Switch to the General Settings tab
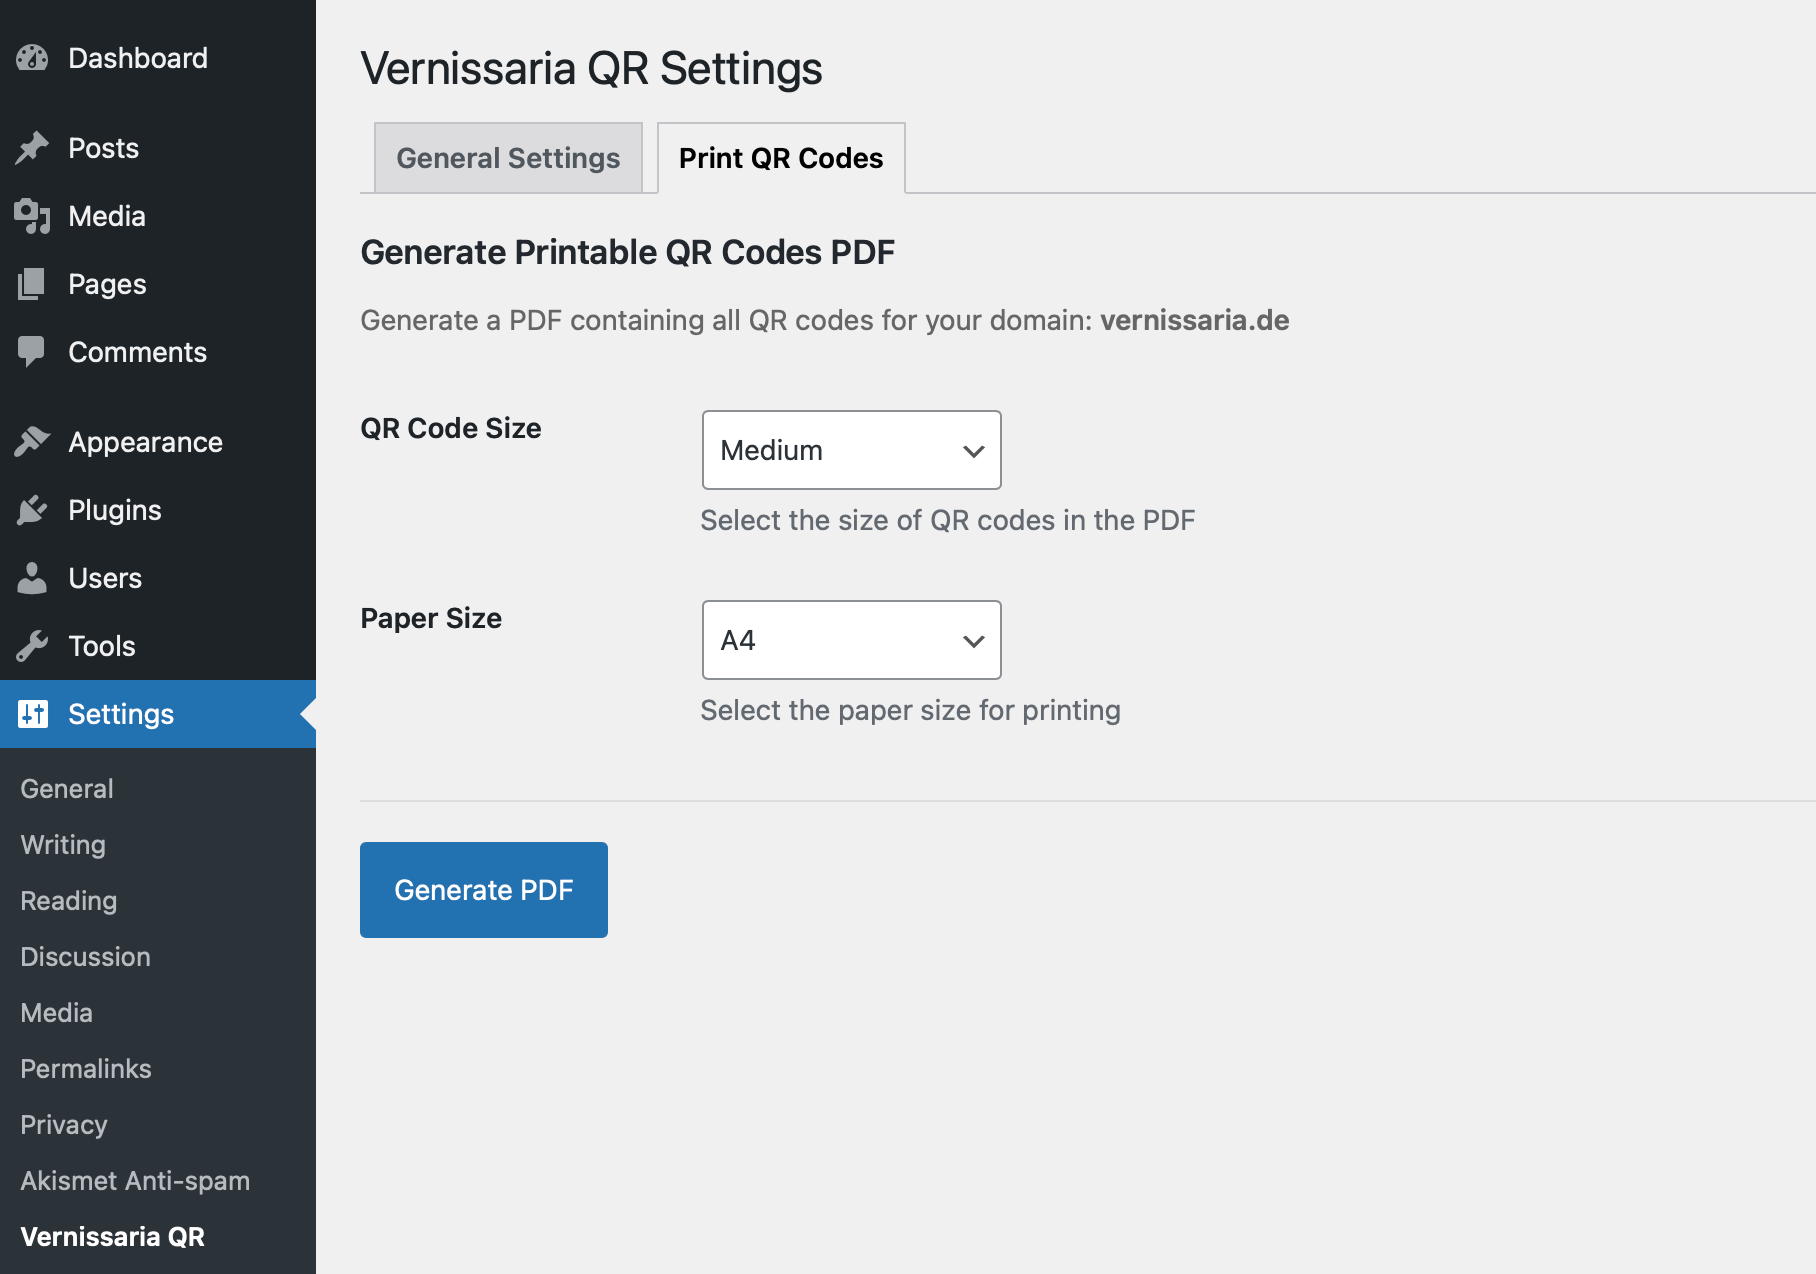This screenshot has height=1274, width=1816. point(508,158)
